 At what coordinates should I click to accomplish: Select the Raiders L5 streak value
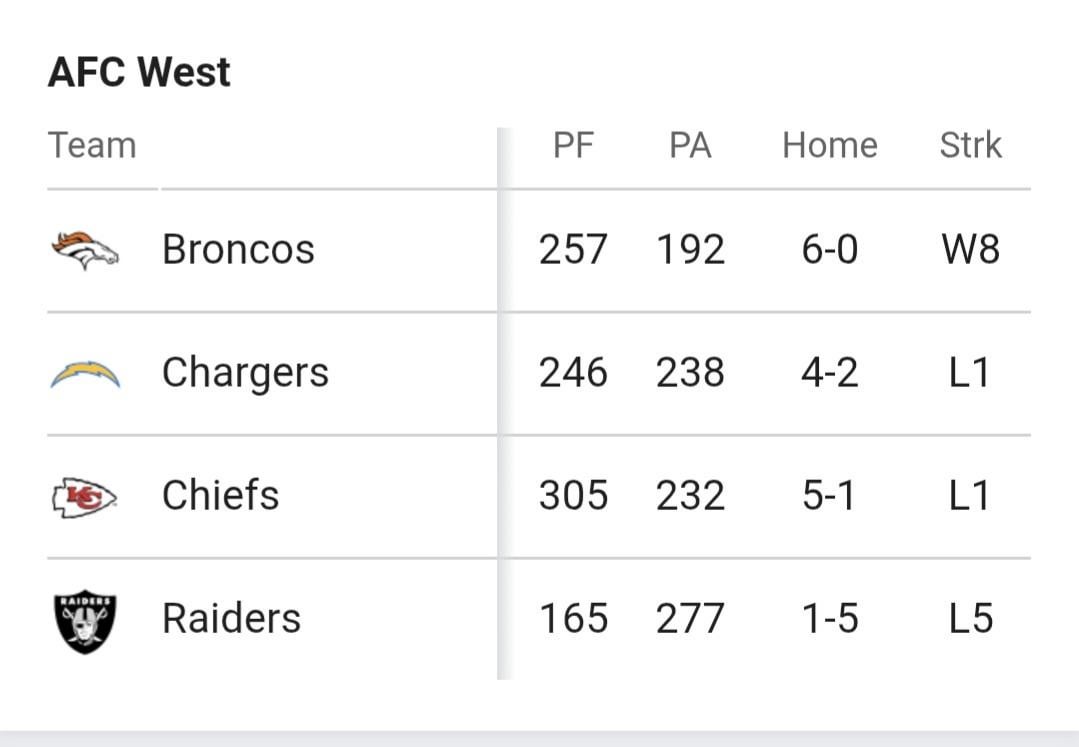[971, 617]
